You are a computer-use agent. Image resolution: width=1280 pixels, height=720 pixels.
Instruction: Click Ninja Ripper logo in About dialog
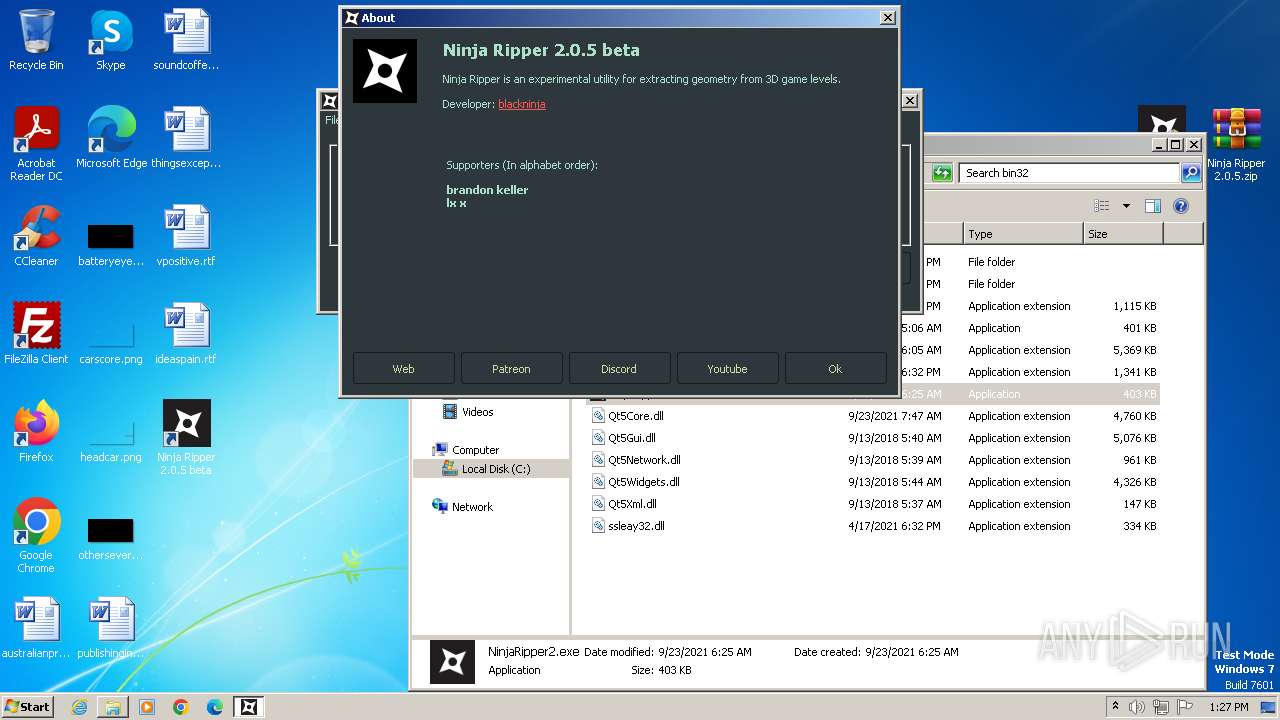click(x=385, y=71)
